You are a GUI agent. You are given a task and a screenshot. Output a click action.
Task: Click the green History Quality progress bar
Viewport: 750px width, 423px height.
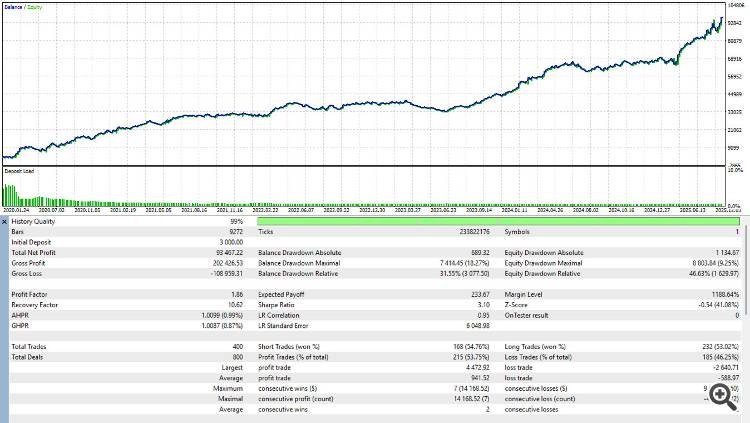pos(498,222)
